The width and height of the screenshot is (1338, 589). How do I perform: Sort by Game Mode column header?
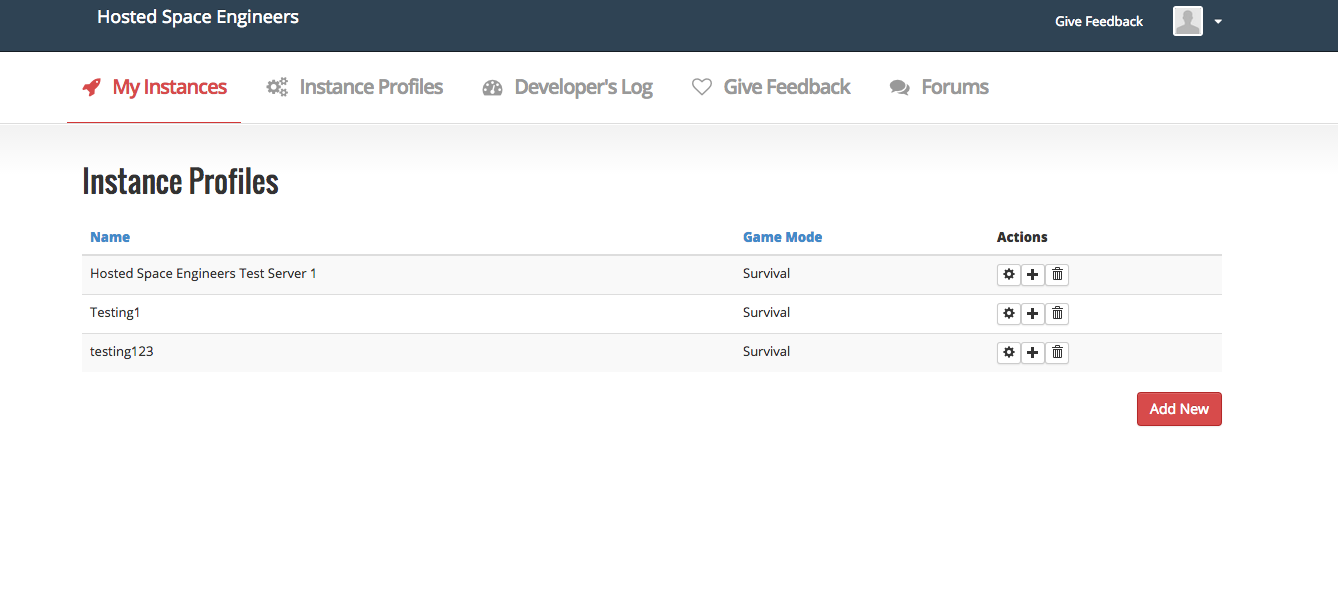coord(782,237)
